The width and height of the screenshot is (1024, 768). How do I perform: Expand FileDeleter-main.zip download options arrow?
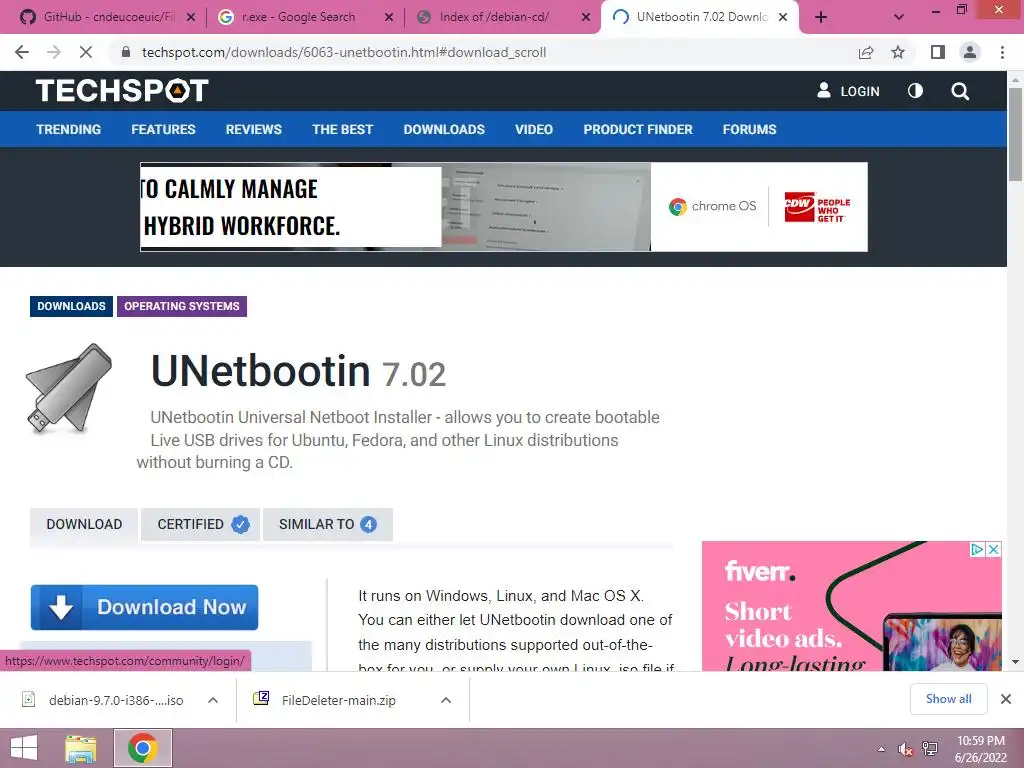[x=446, y=700]
